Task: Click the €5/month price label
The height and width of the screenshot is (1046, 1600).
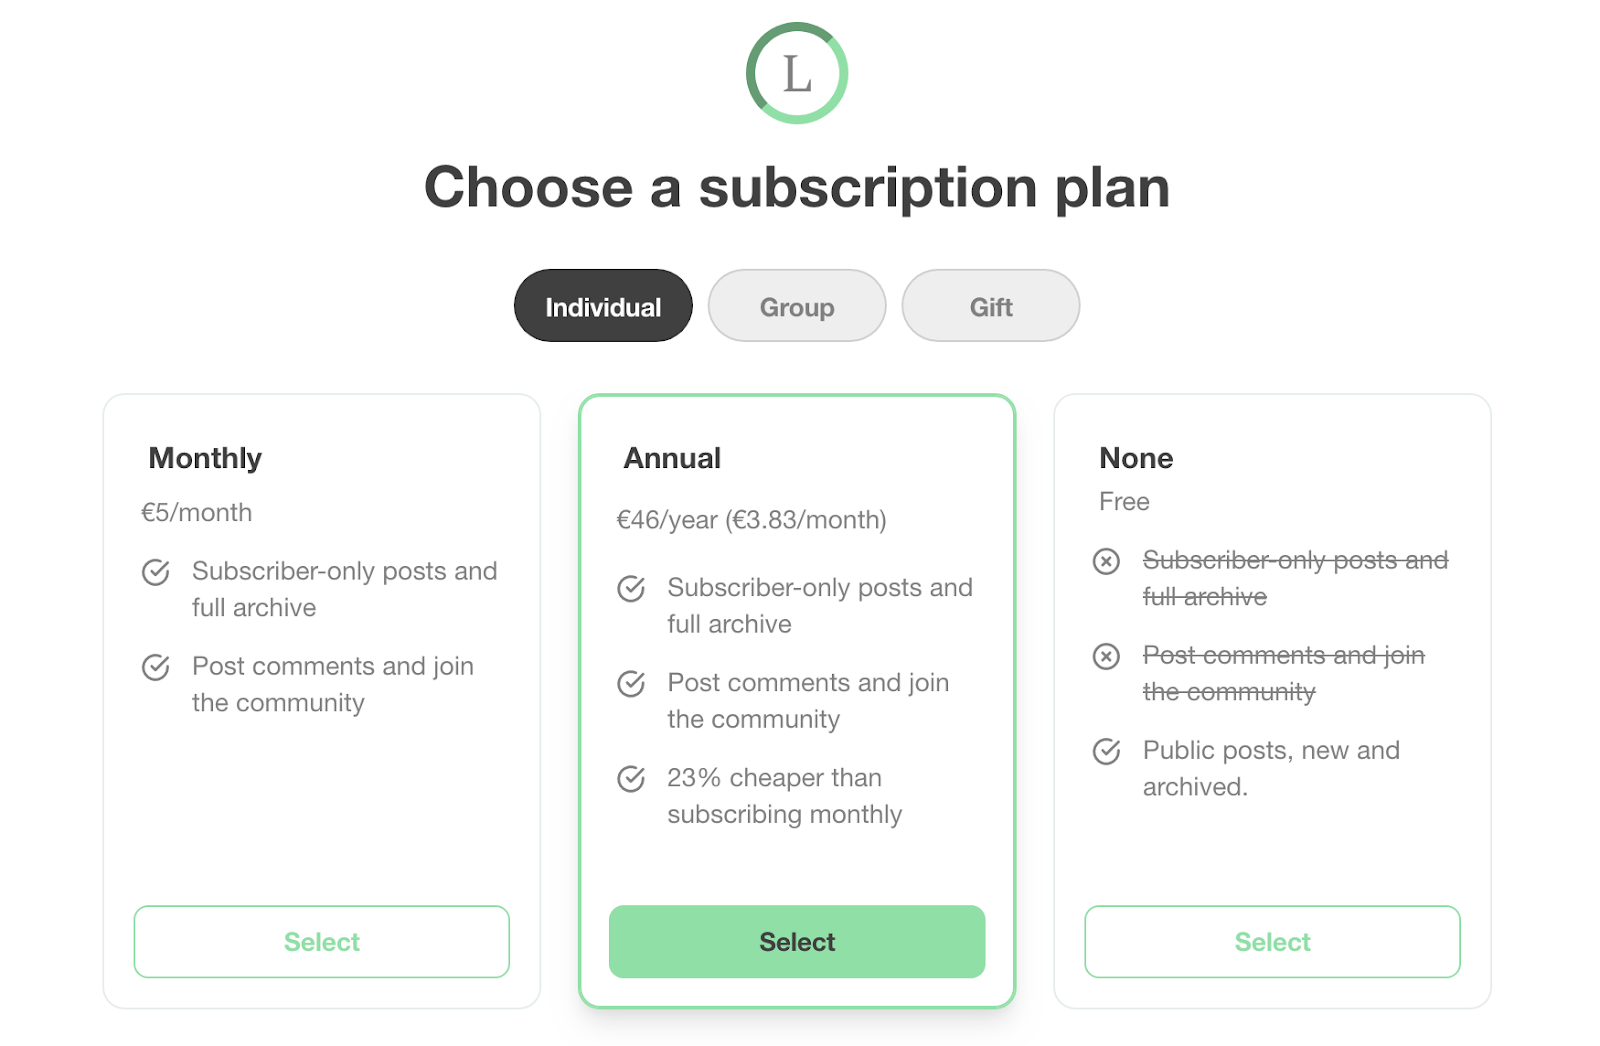Action: click(196, 512)
